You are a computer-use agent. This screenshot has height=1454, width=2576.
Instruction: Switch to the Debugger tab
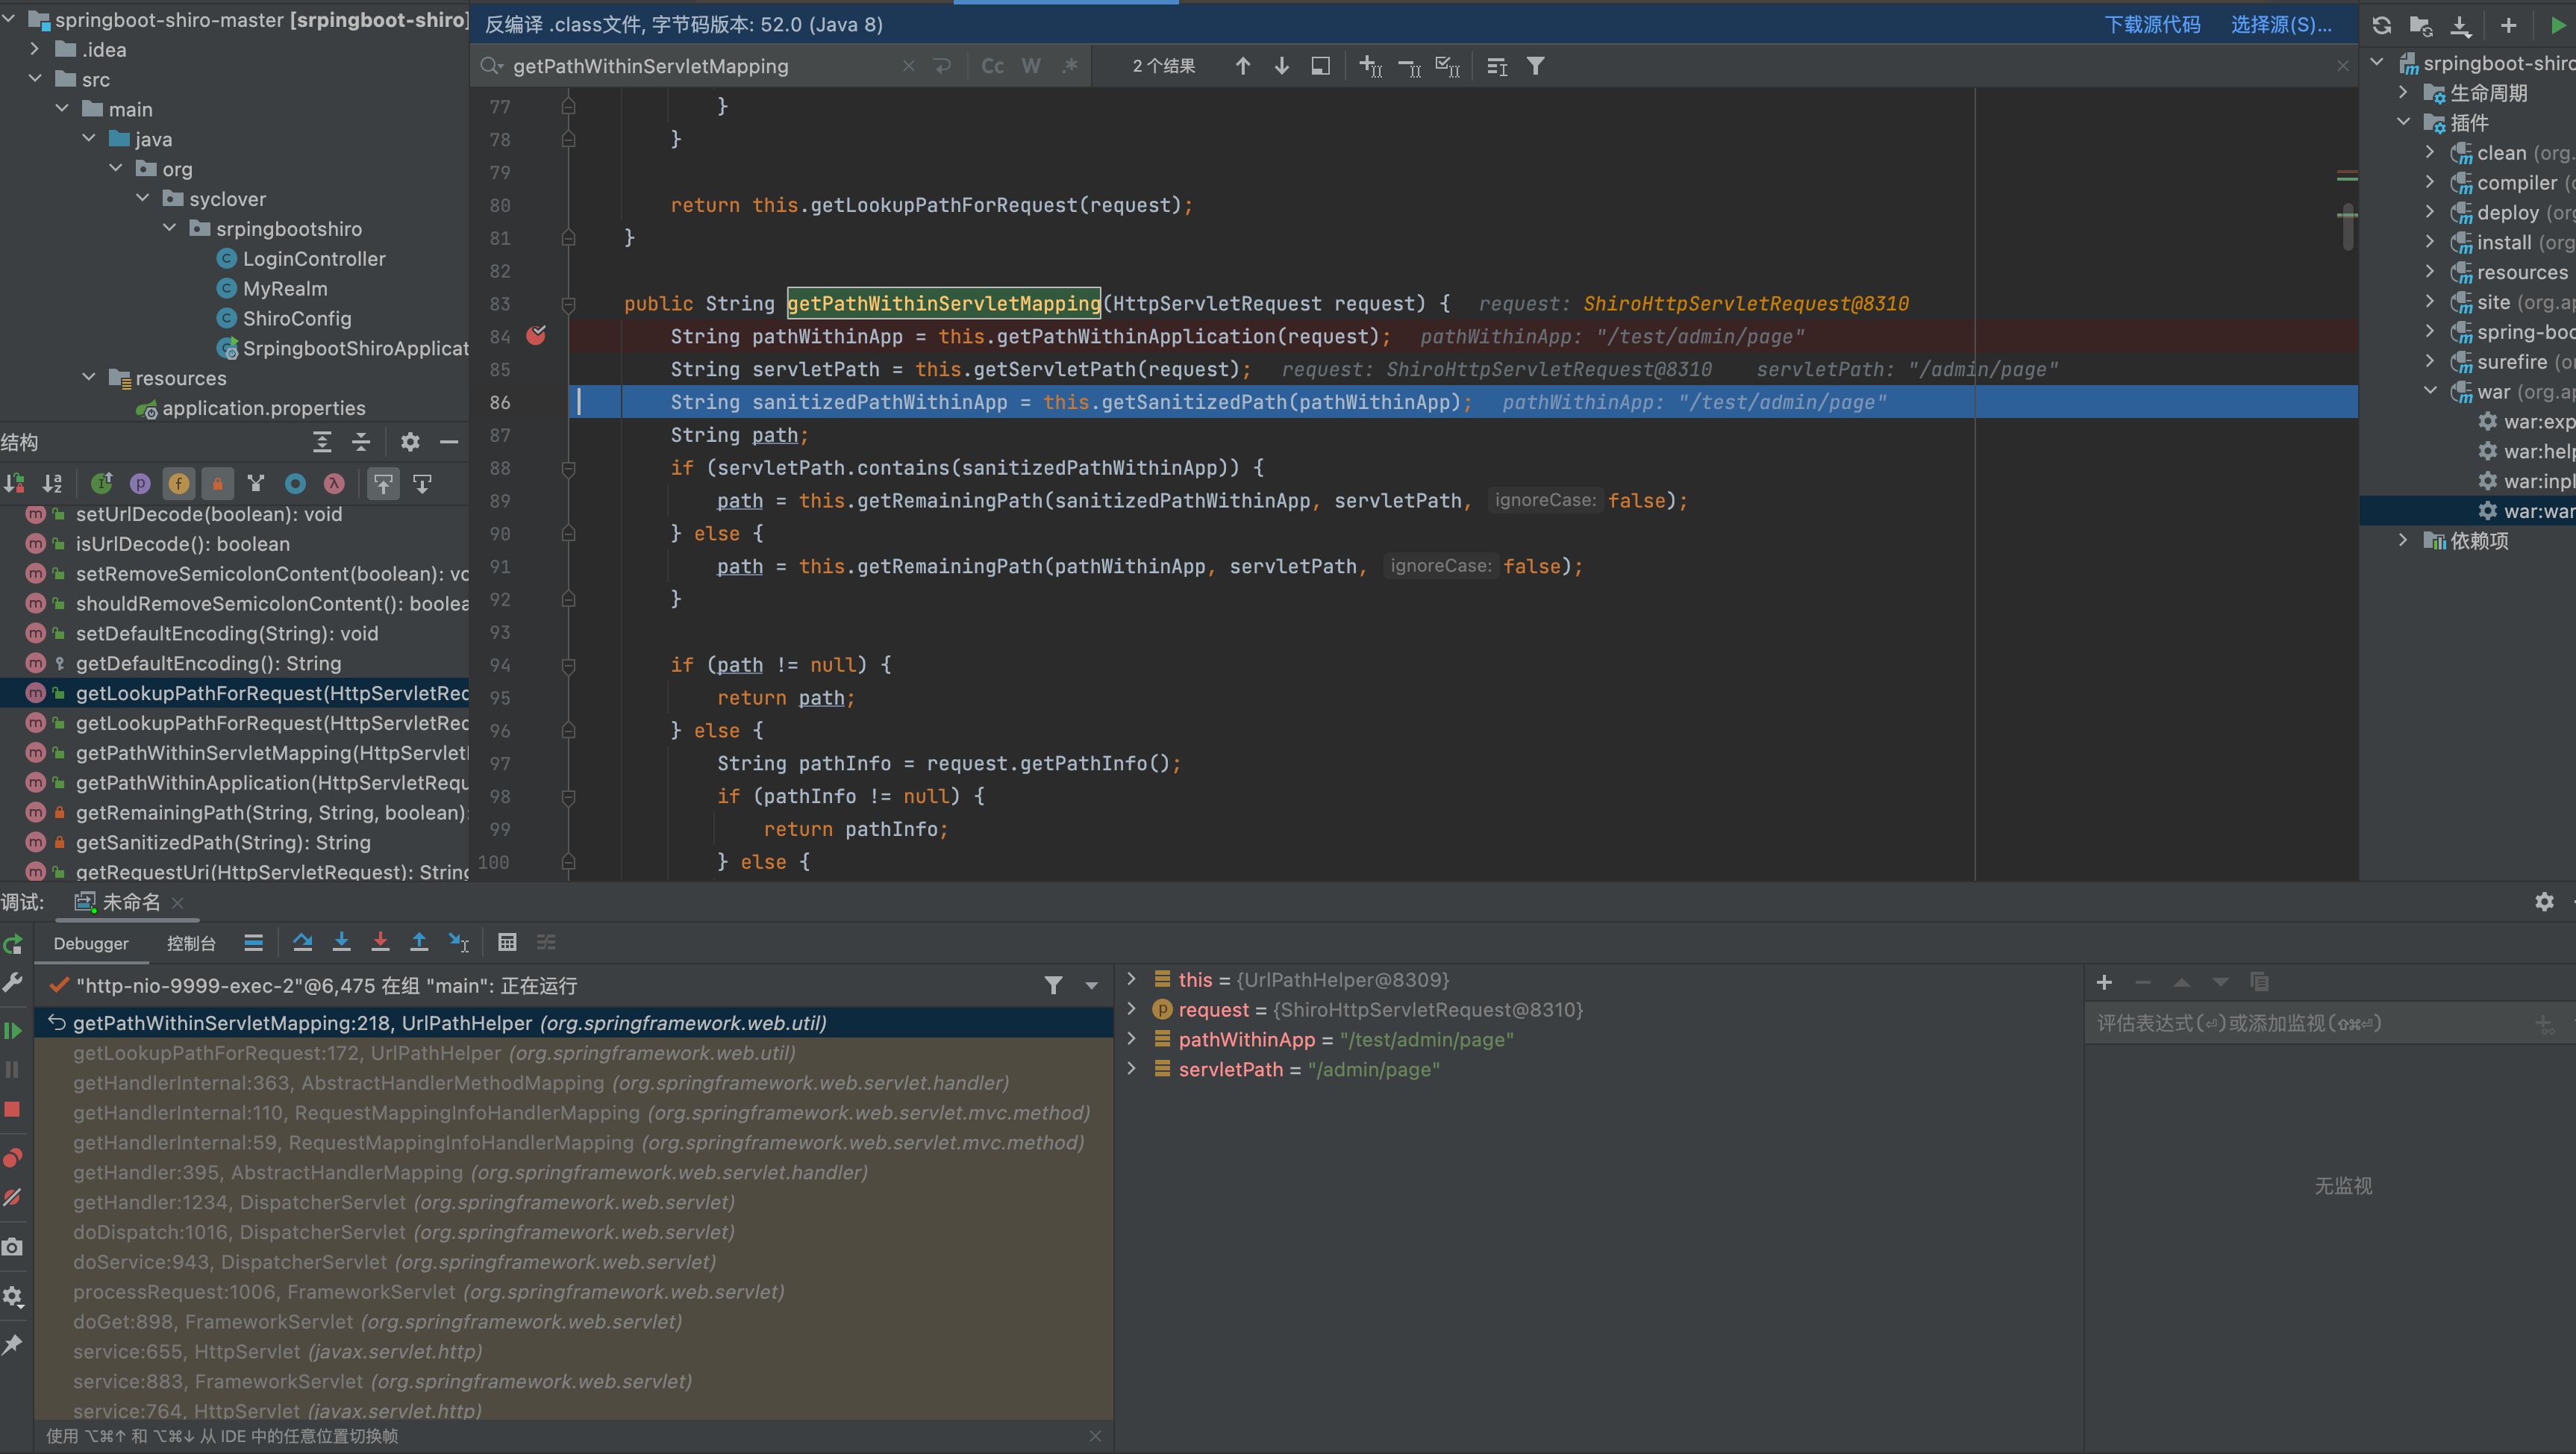pyautogui.click(x=91, y=943)
